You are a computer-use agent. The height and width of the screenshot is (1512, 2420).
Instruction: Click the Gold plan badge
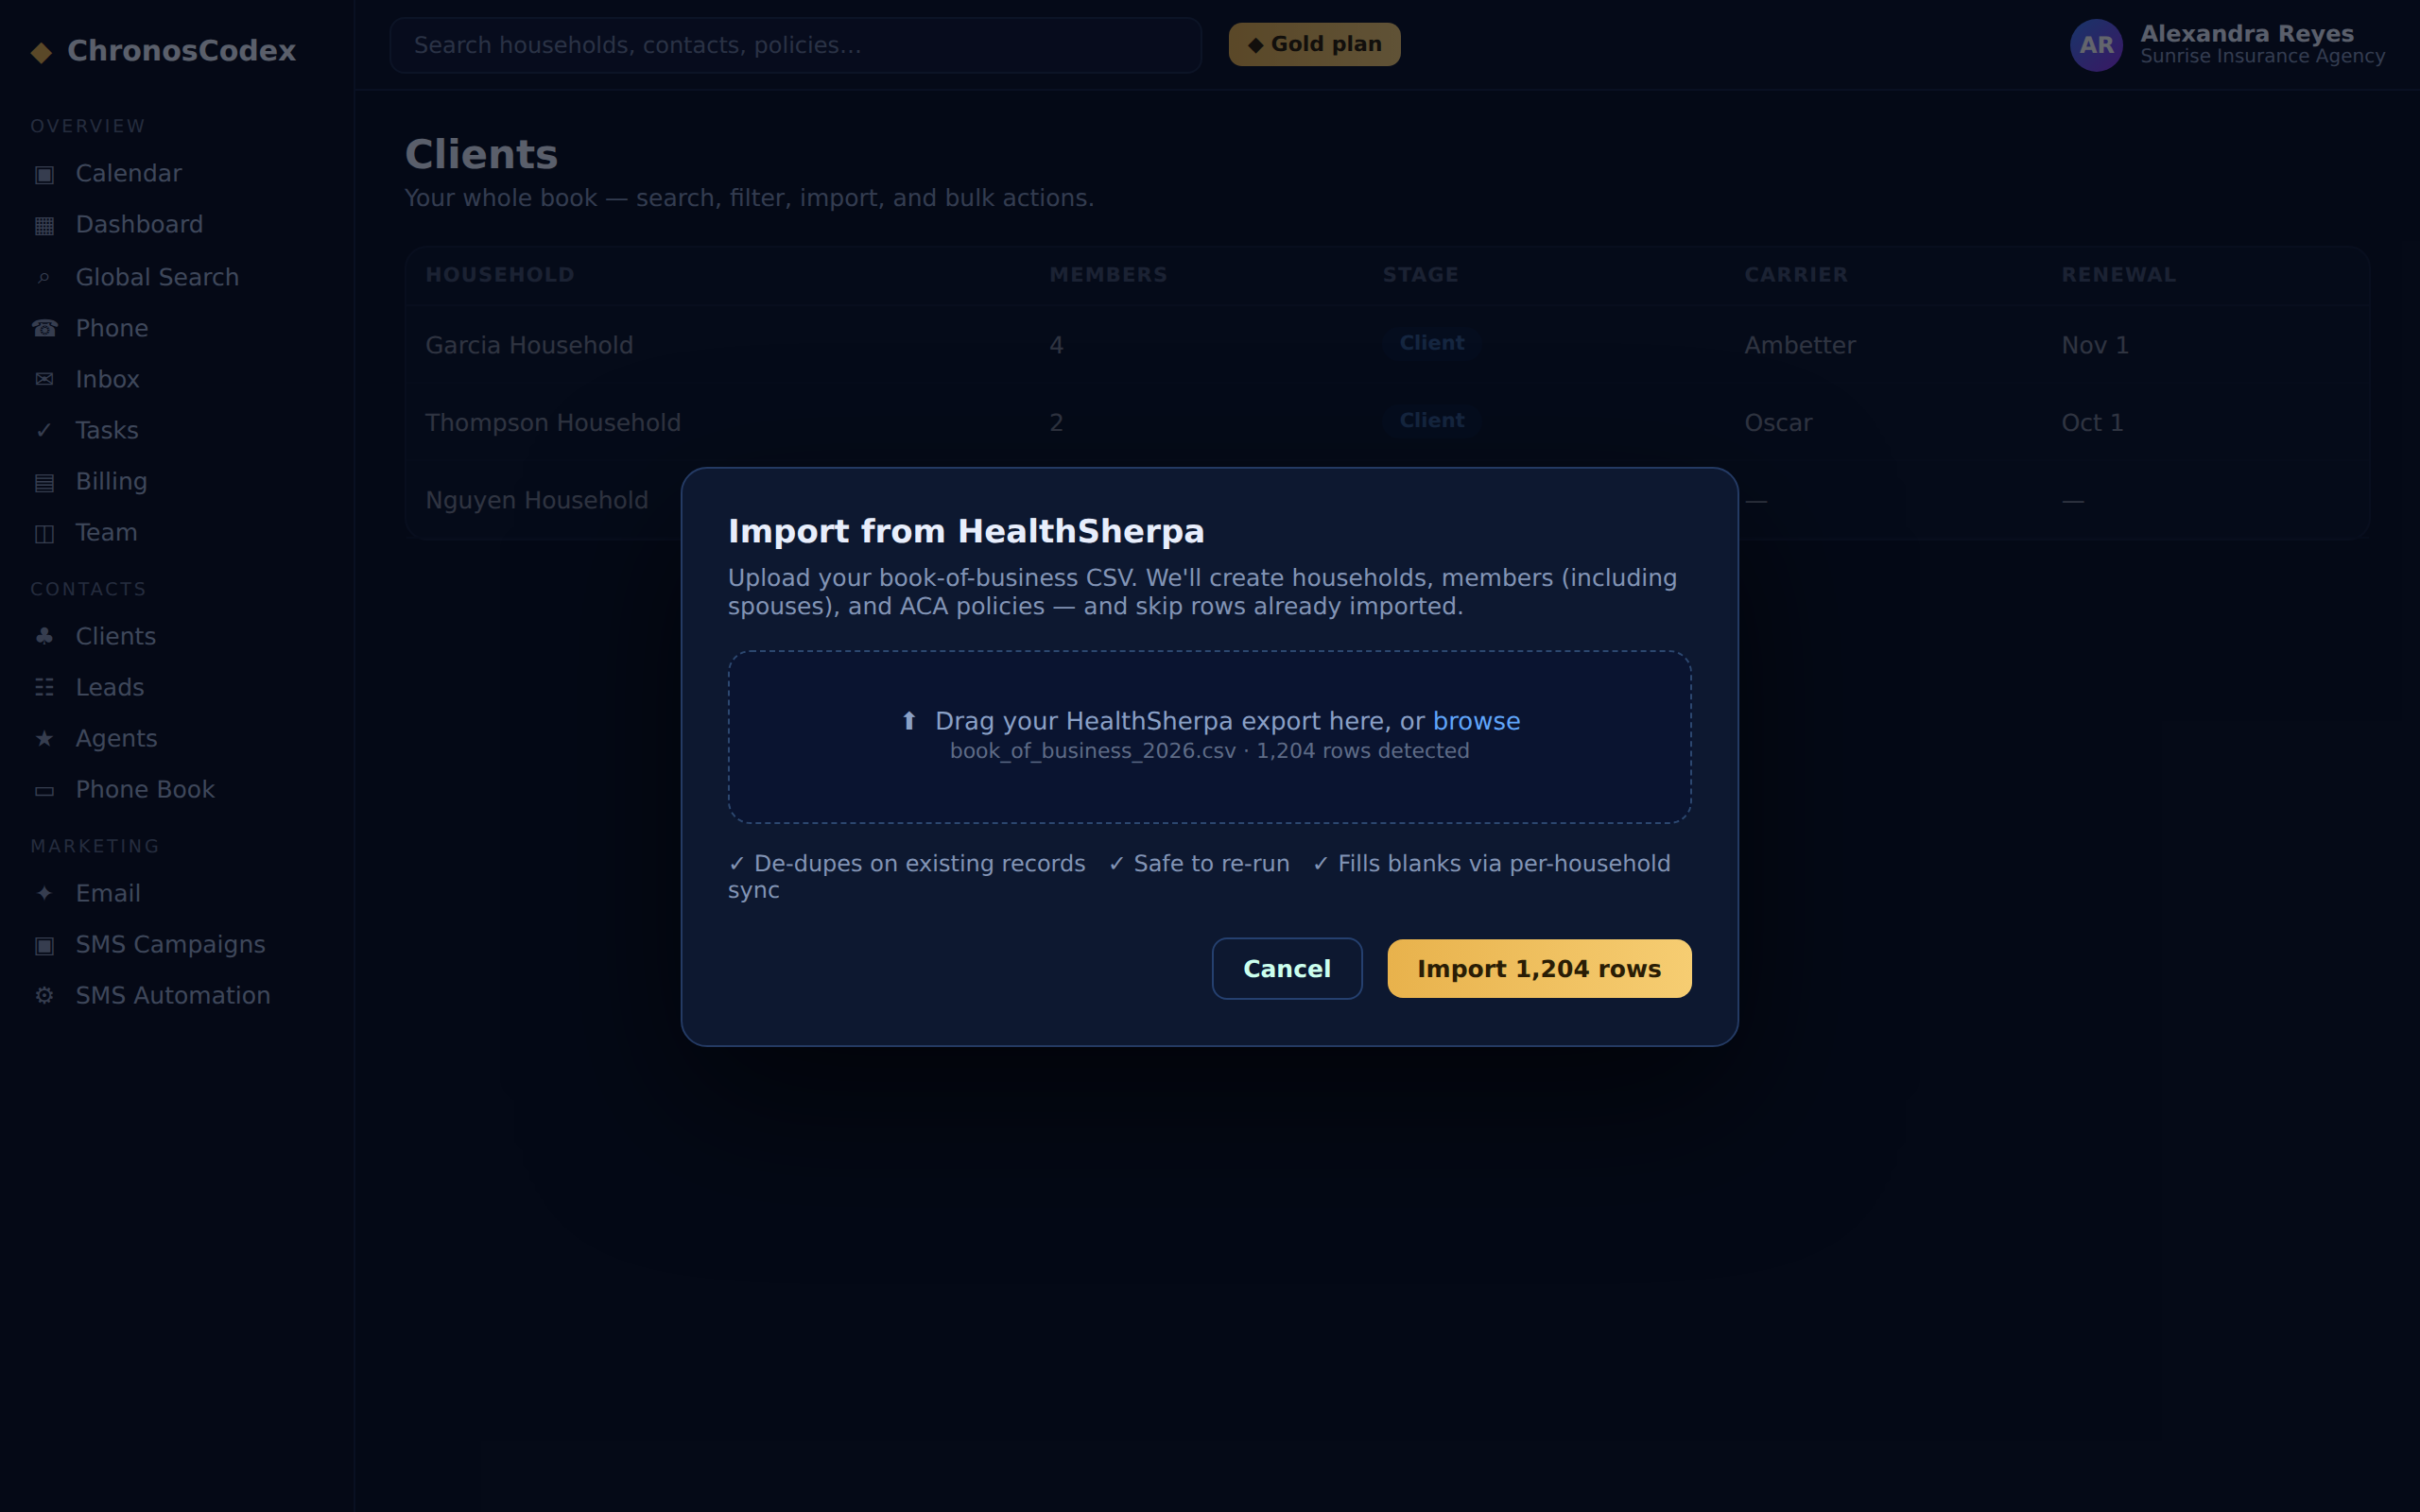tap(1314, 45)
